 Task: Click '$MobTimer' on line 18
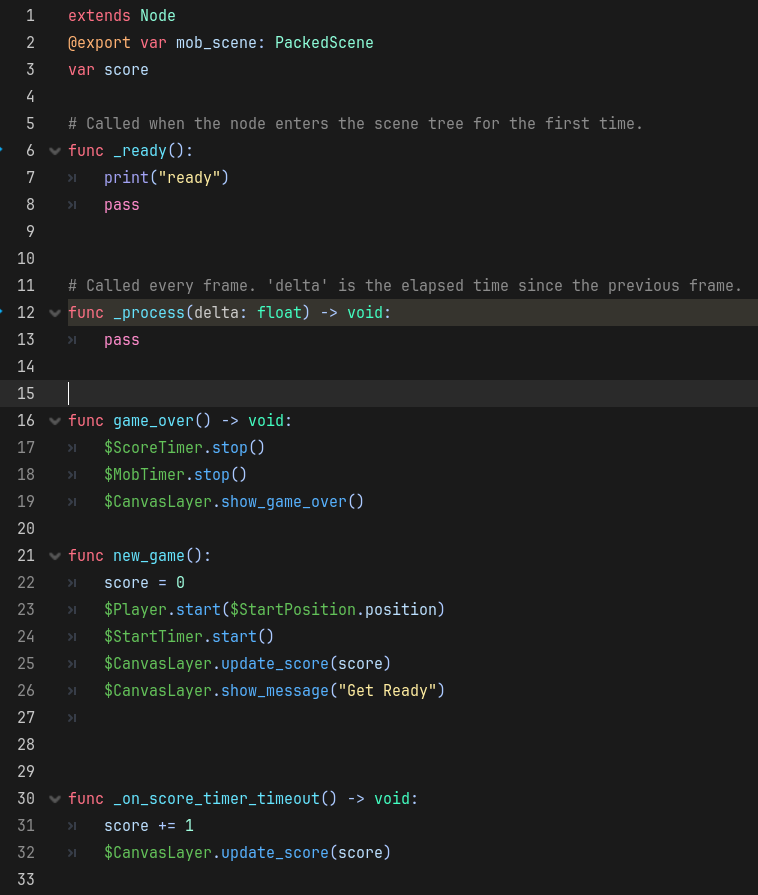[144, 474]
